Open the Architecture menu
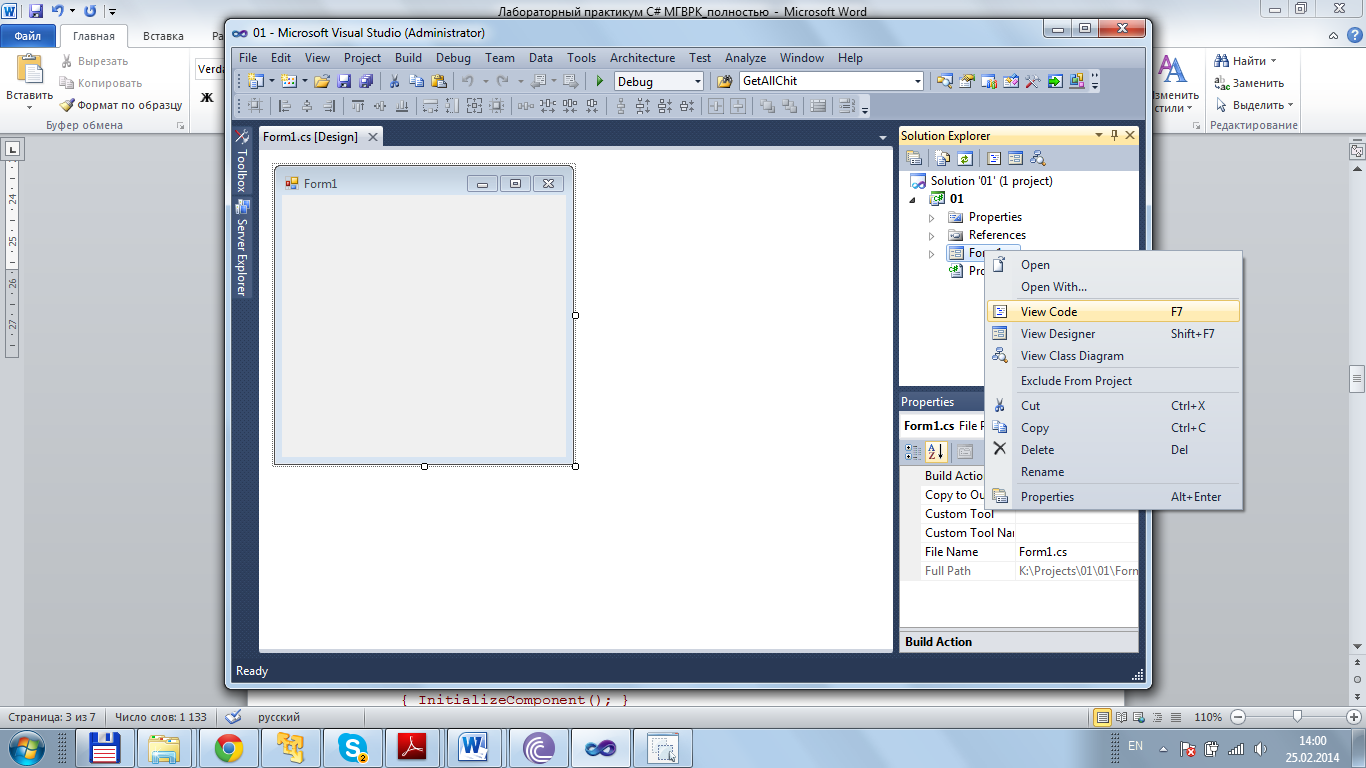Viewport: 1366px width, 768px height. coord(642,58)
